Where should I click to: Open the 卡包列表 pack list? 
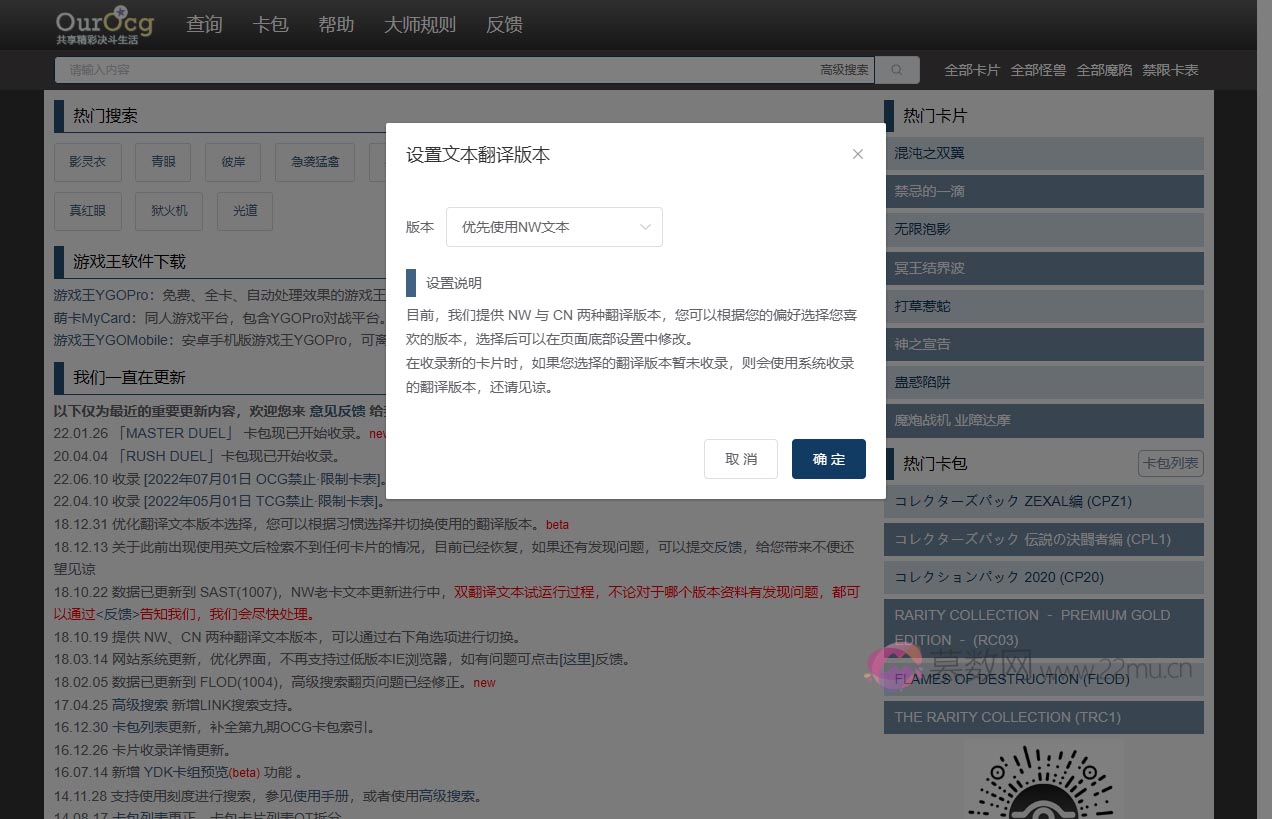pos(1169,463)
